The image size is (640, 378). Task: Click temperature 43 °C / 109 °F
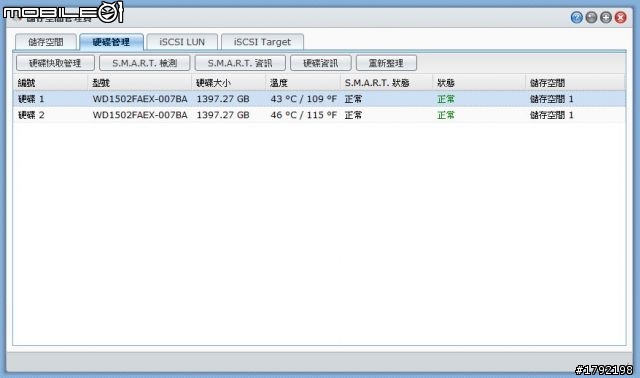pyautogui.click(x=304, y=99)
